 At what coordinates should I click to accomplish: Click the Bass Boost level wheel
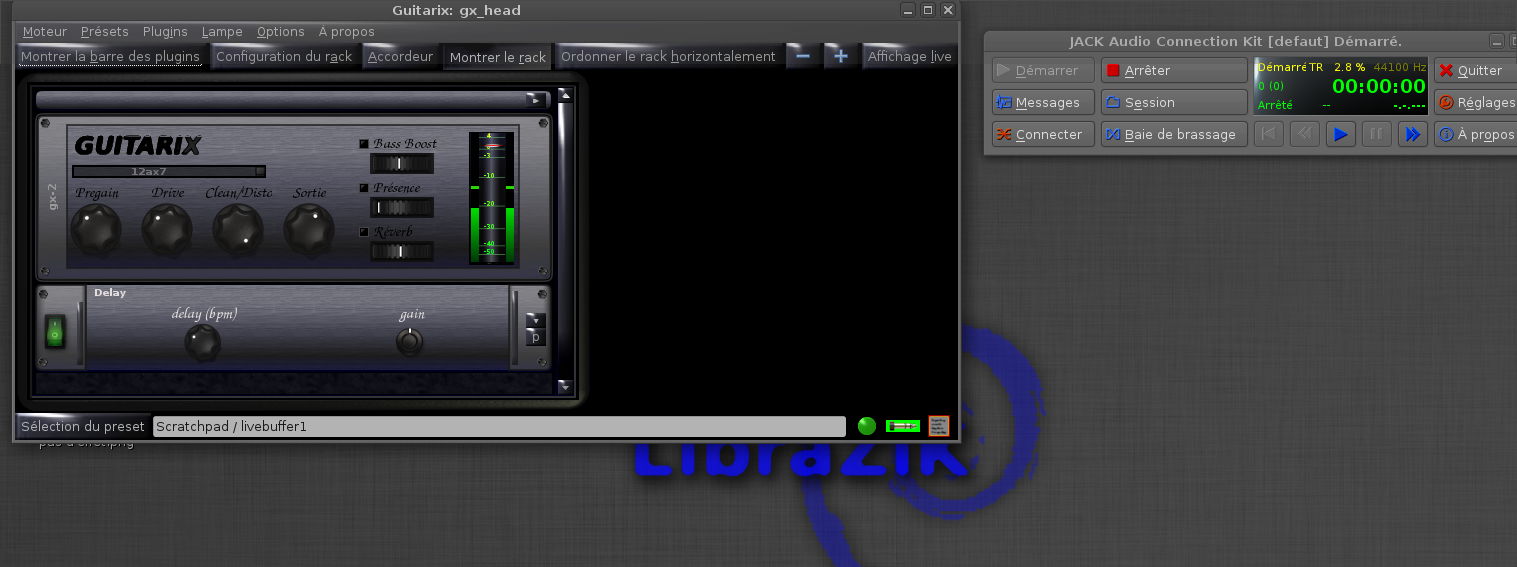coord(402,163)
